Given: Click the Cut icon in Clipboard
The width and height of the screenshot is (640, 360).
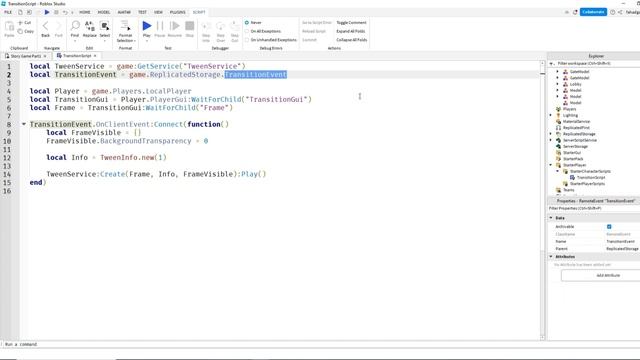Looking at the screenshot, I should pyautogui.click(x=20, y=23).
